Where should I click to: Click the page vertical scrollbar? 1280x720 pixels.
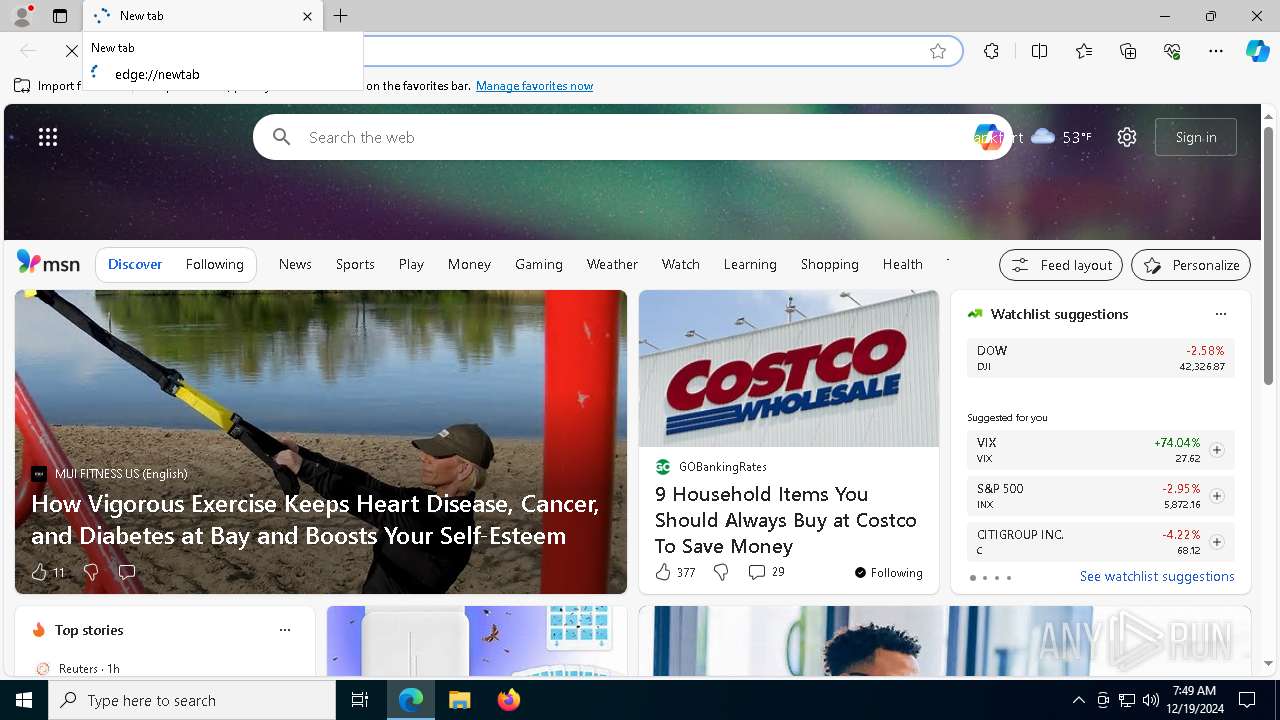pyautogui.click(x=1268, y=256)
